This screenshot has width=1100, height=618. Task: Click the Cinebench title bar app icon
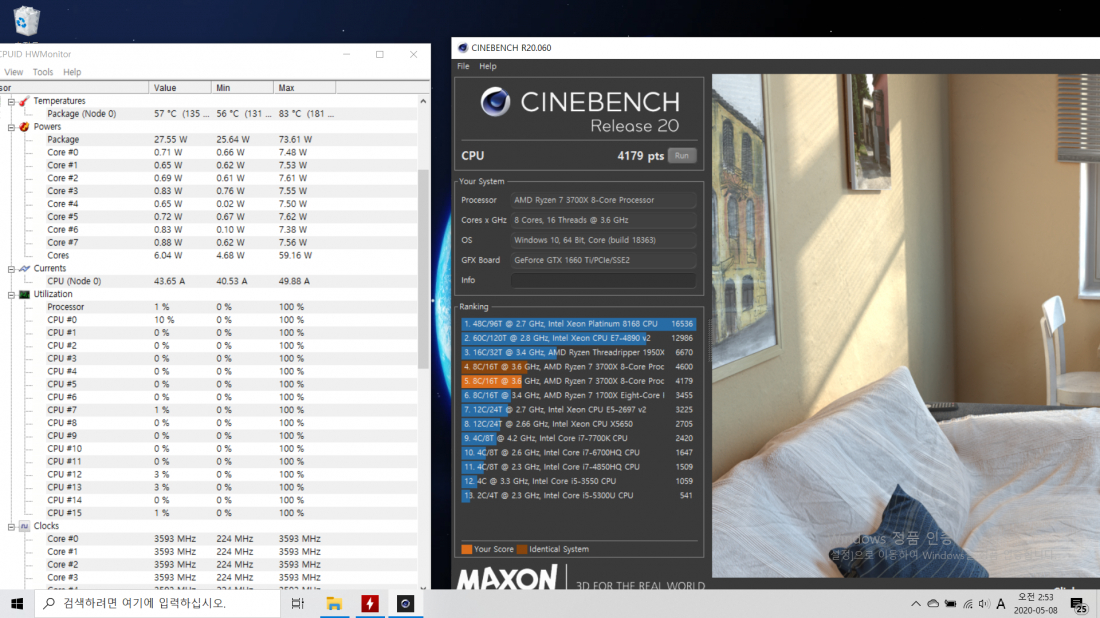[x=462, y=48]
